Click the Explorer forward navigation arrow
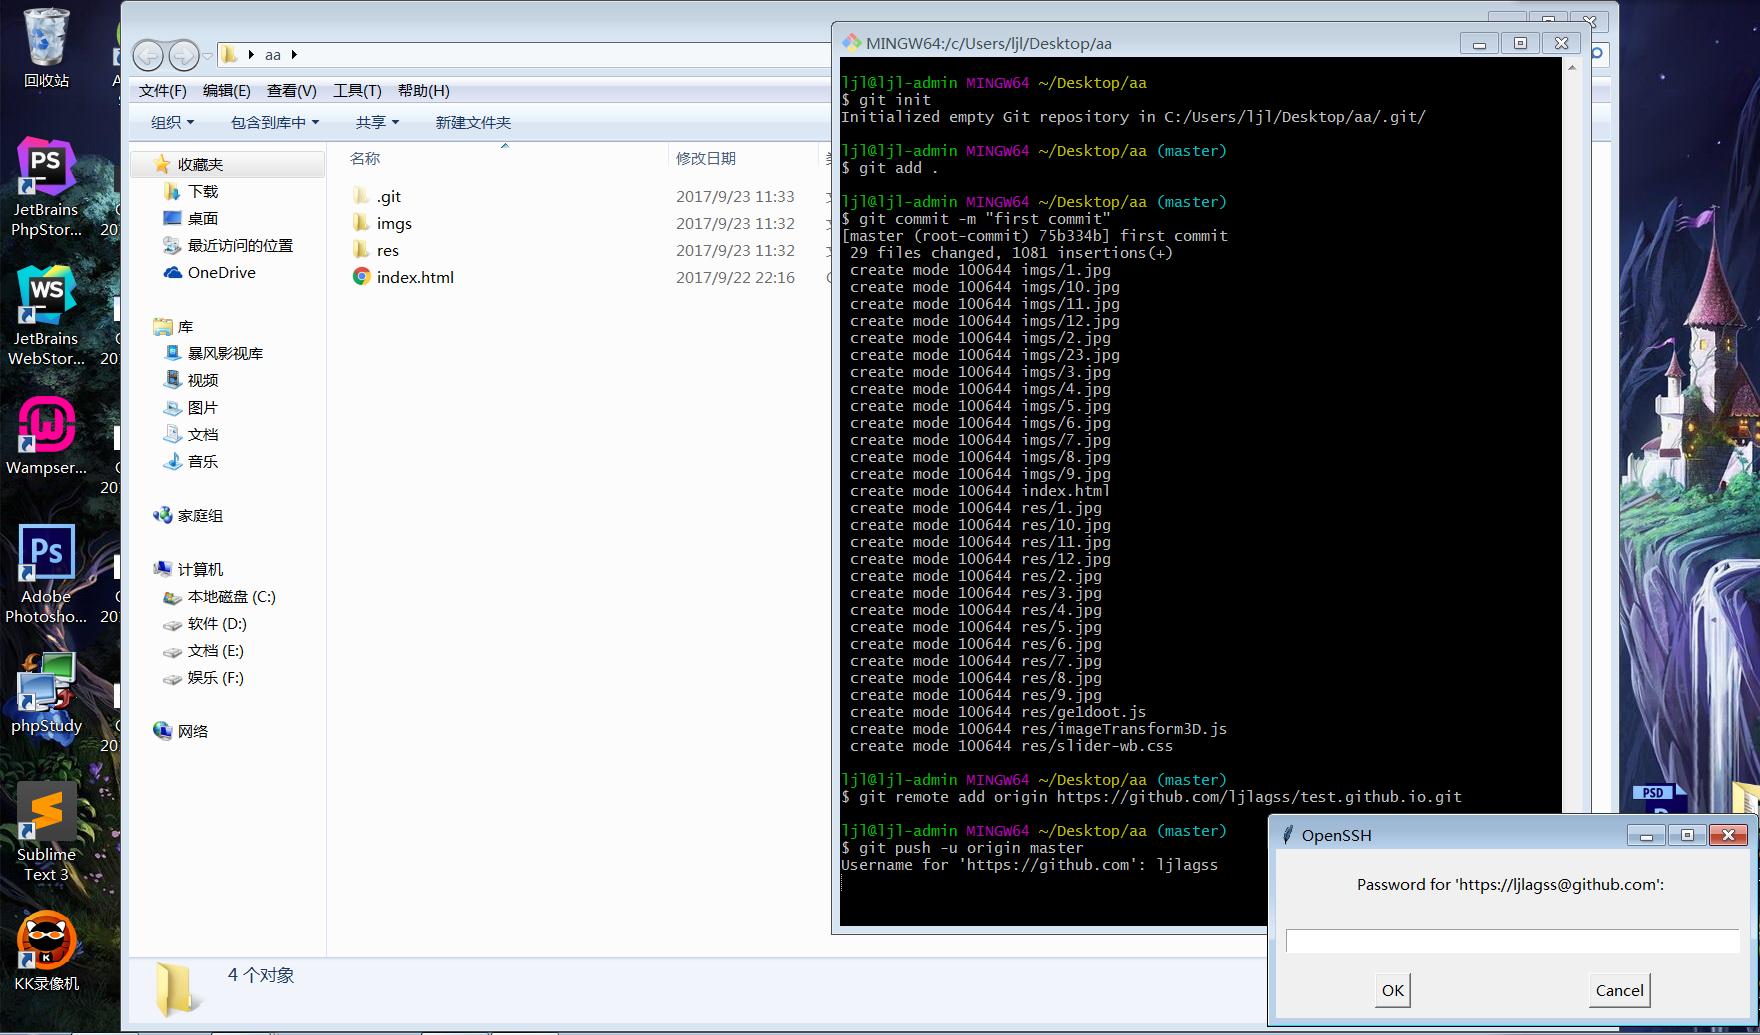The image size is (1760, 1035). click(183, 55)
